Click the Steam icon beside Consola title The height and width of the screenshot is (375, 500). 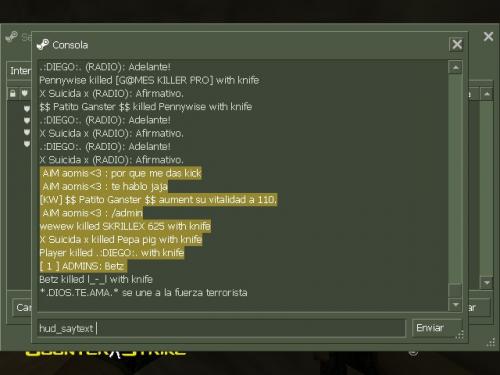click(x=43, y=44)
